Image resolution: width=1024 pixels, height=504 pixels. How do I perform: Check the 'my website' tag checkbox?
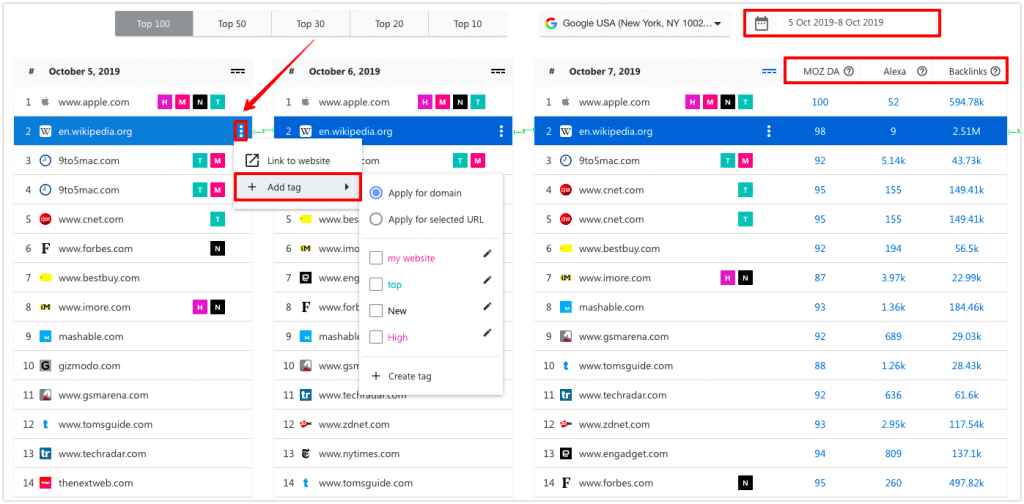[x=376, y=259]
